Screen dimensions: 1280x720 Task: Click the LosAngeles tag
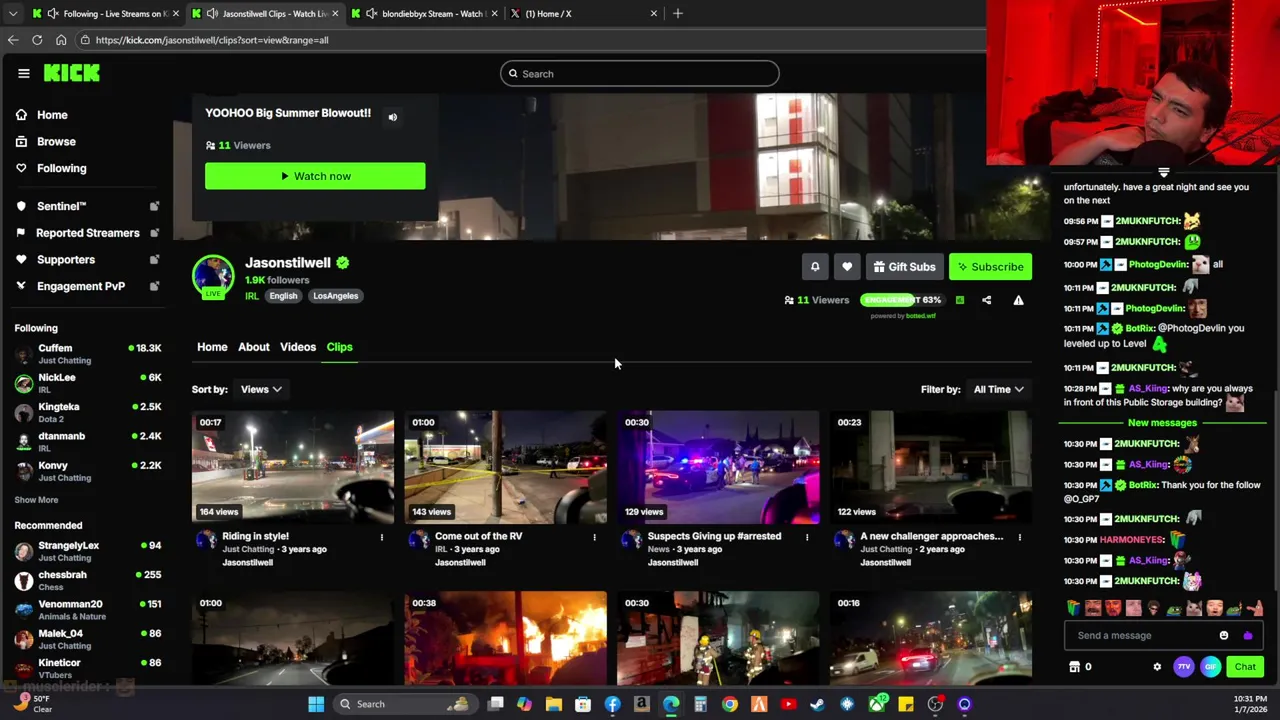(335, 296)
